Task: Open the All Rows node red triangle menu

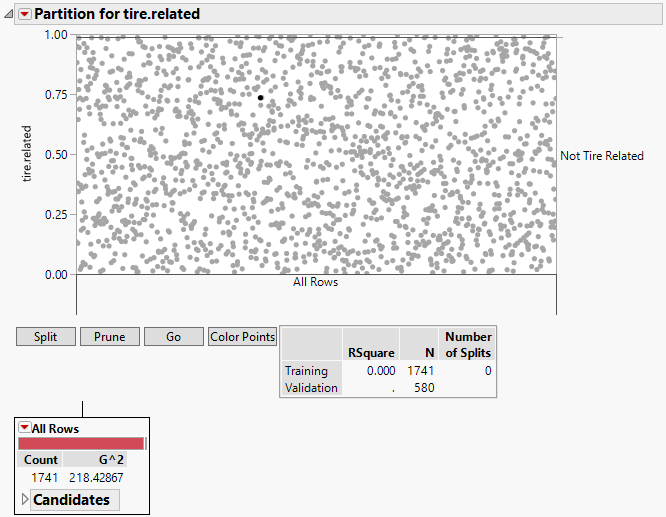Action: pyautogui.click(x=25, y=427)
